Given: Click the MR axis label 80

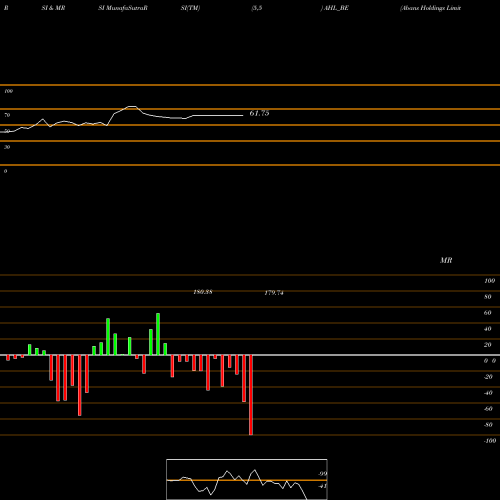Looking at the screenshot, I should 488,297.
